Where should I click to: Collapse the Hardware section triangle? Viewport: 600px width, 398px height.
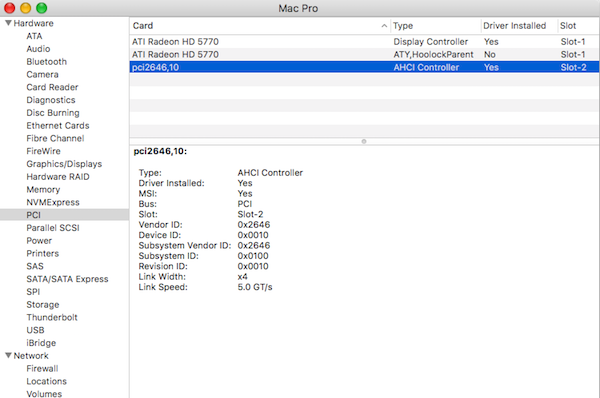tap(8, 23)
